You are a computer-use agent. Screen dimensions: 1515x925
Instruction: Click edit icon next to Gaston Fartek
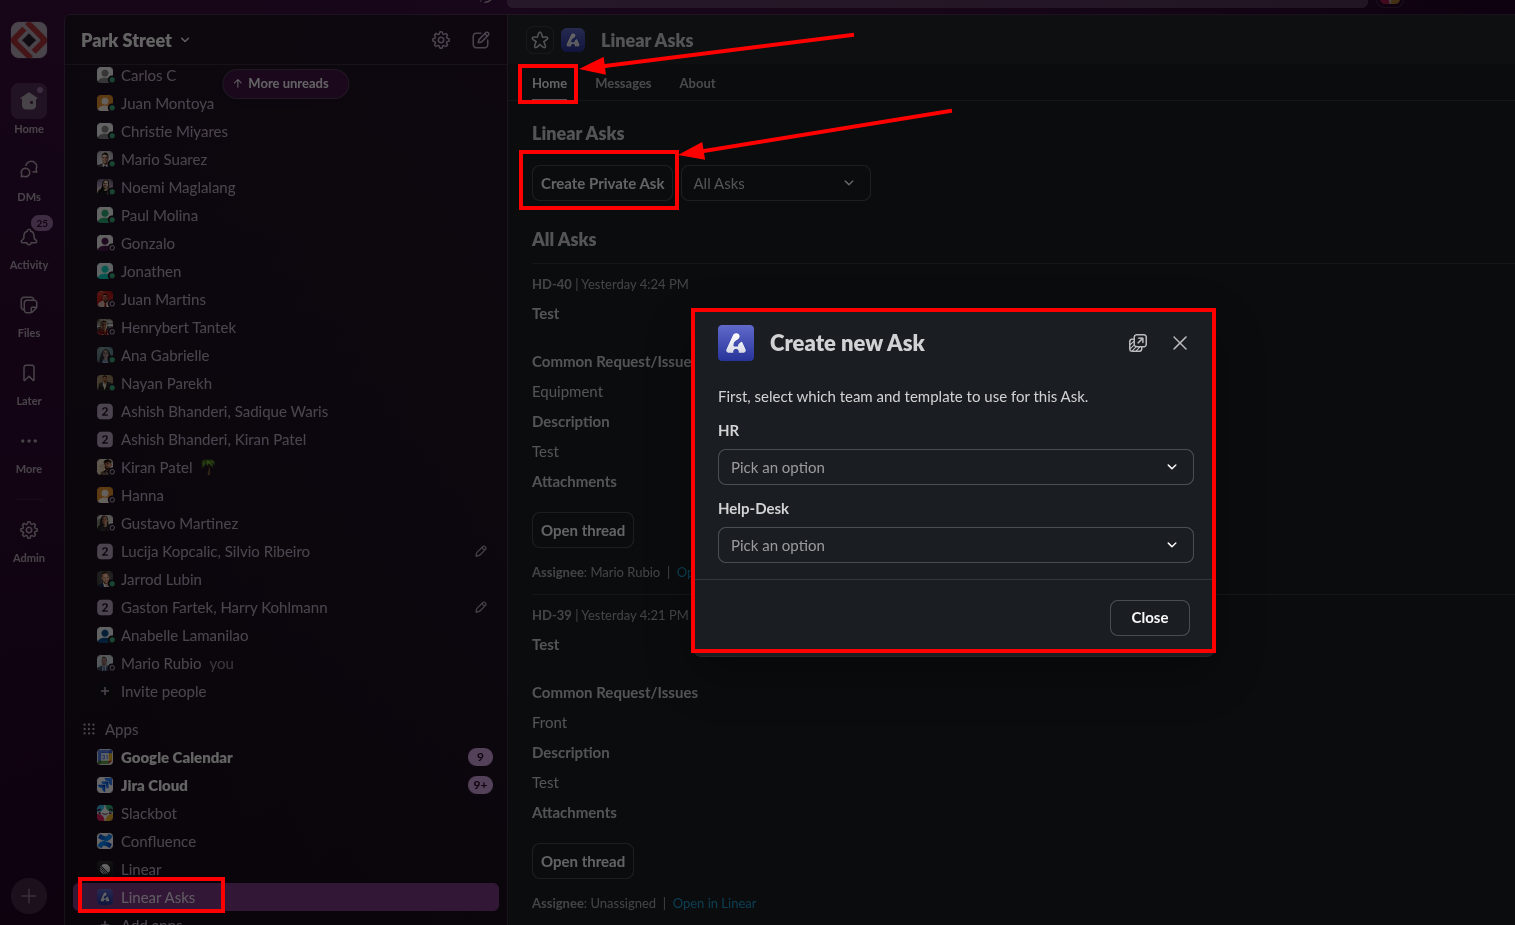[x=481, y=607]
